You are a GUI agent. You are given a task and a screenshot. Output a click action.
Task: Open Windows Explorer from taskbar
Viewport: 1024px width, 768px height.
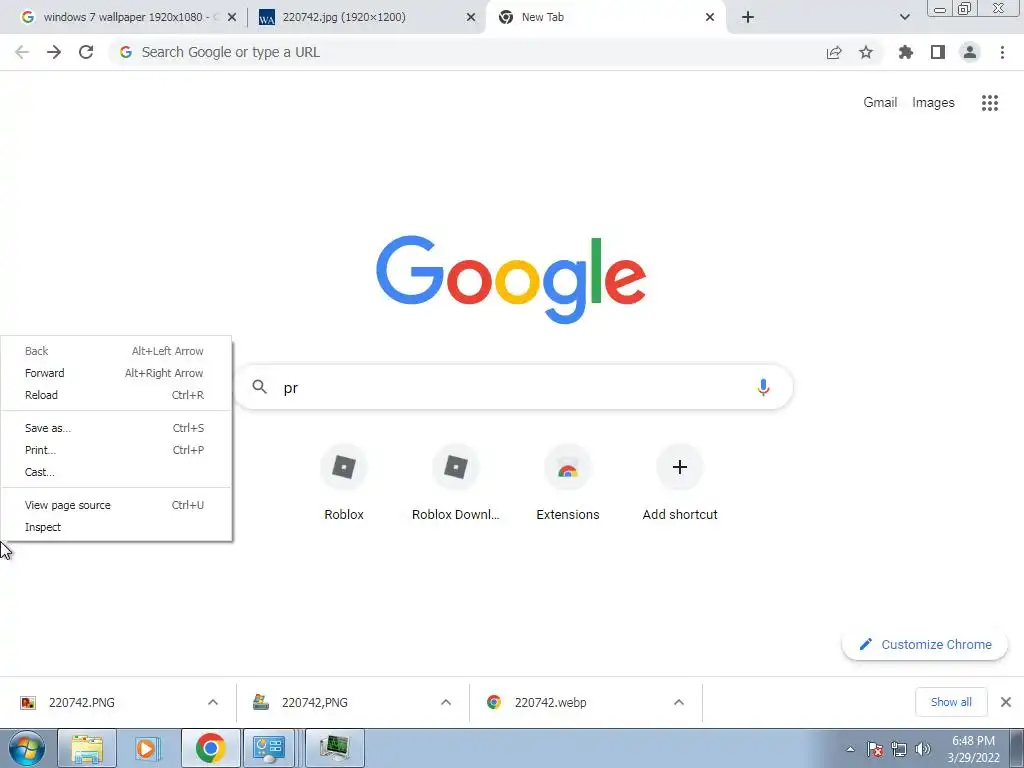click(x=87, y=748)
